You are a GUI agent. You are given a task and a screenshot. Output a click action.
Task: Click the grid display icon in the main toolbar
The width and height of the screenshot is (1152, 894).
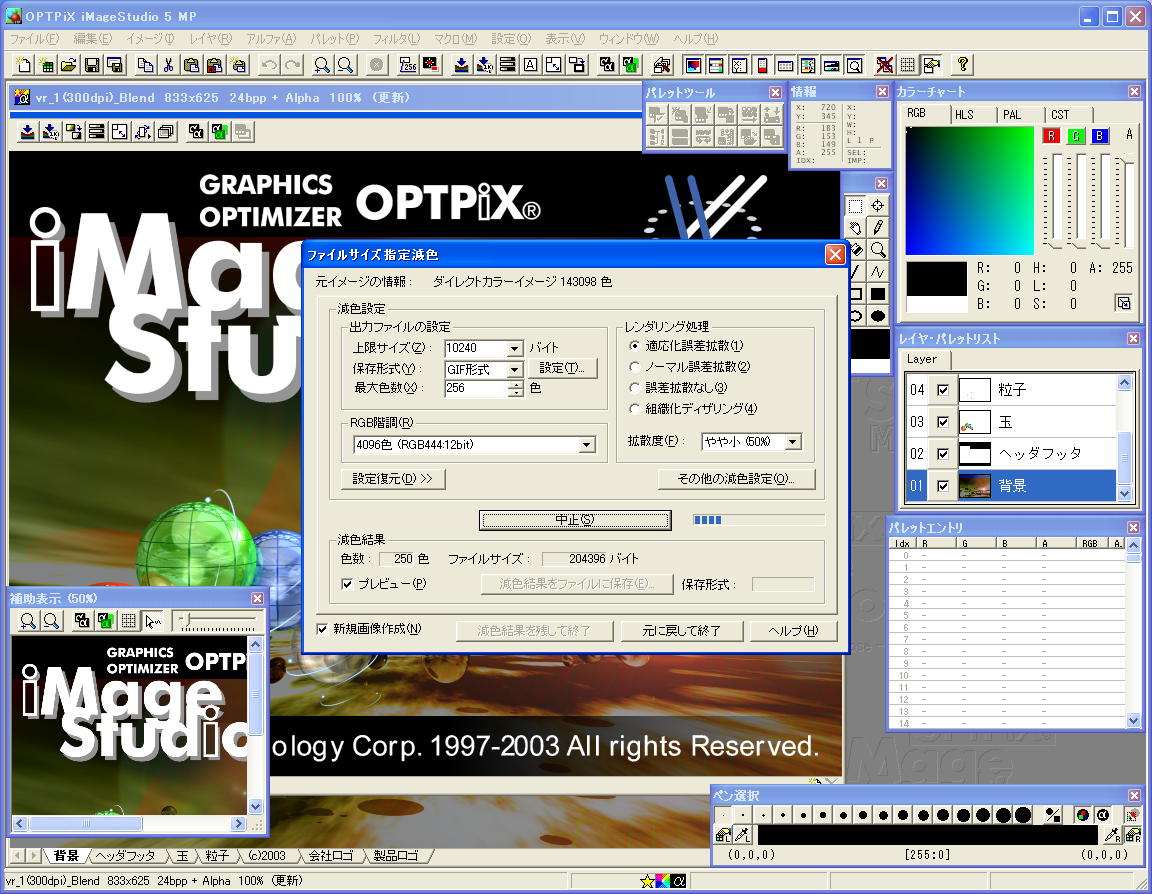point(908,65)
